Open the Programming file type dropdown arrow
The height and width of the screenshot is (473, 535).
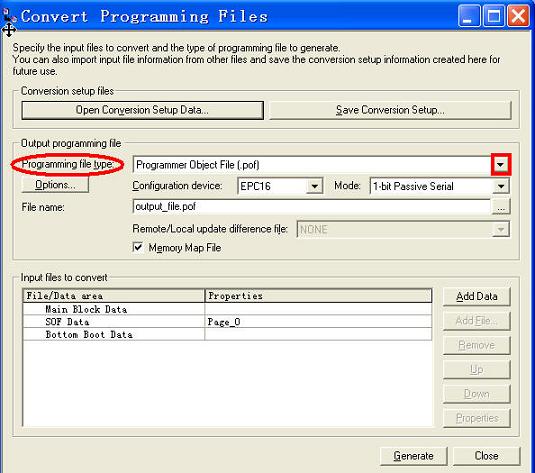(500, 165)
